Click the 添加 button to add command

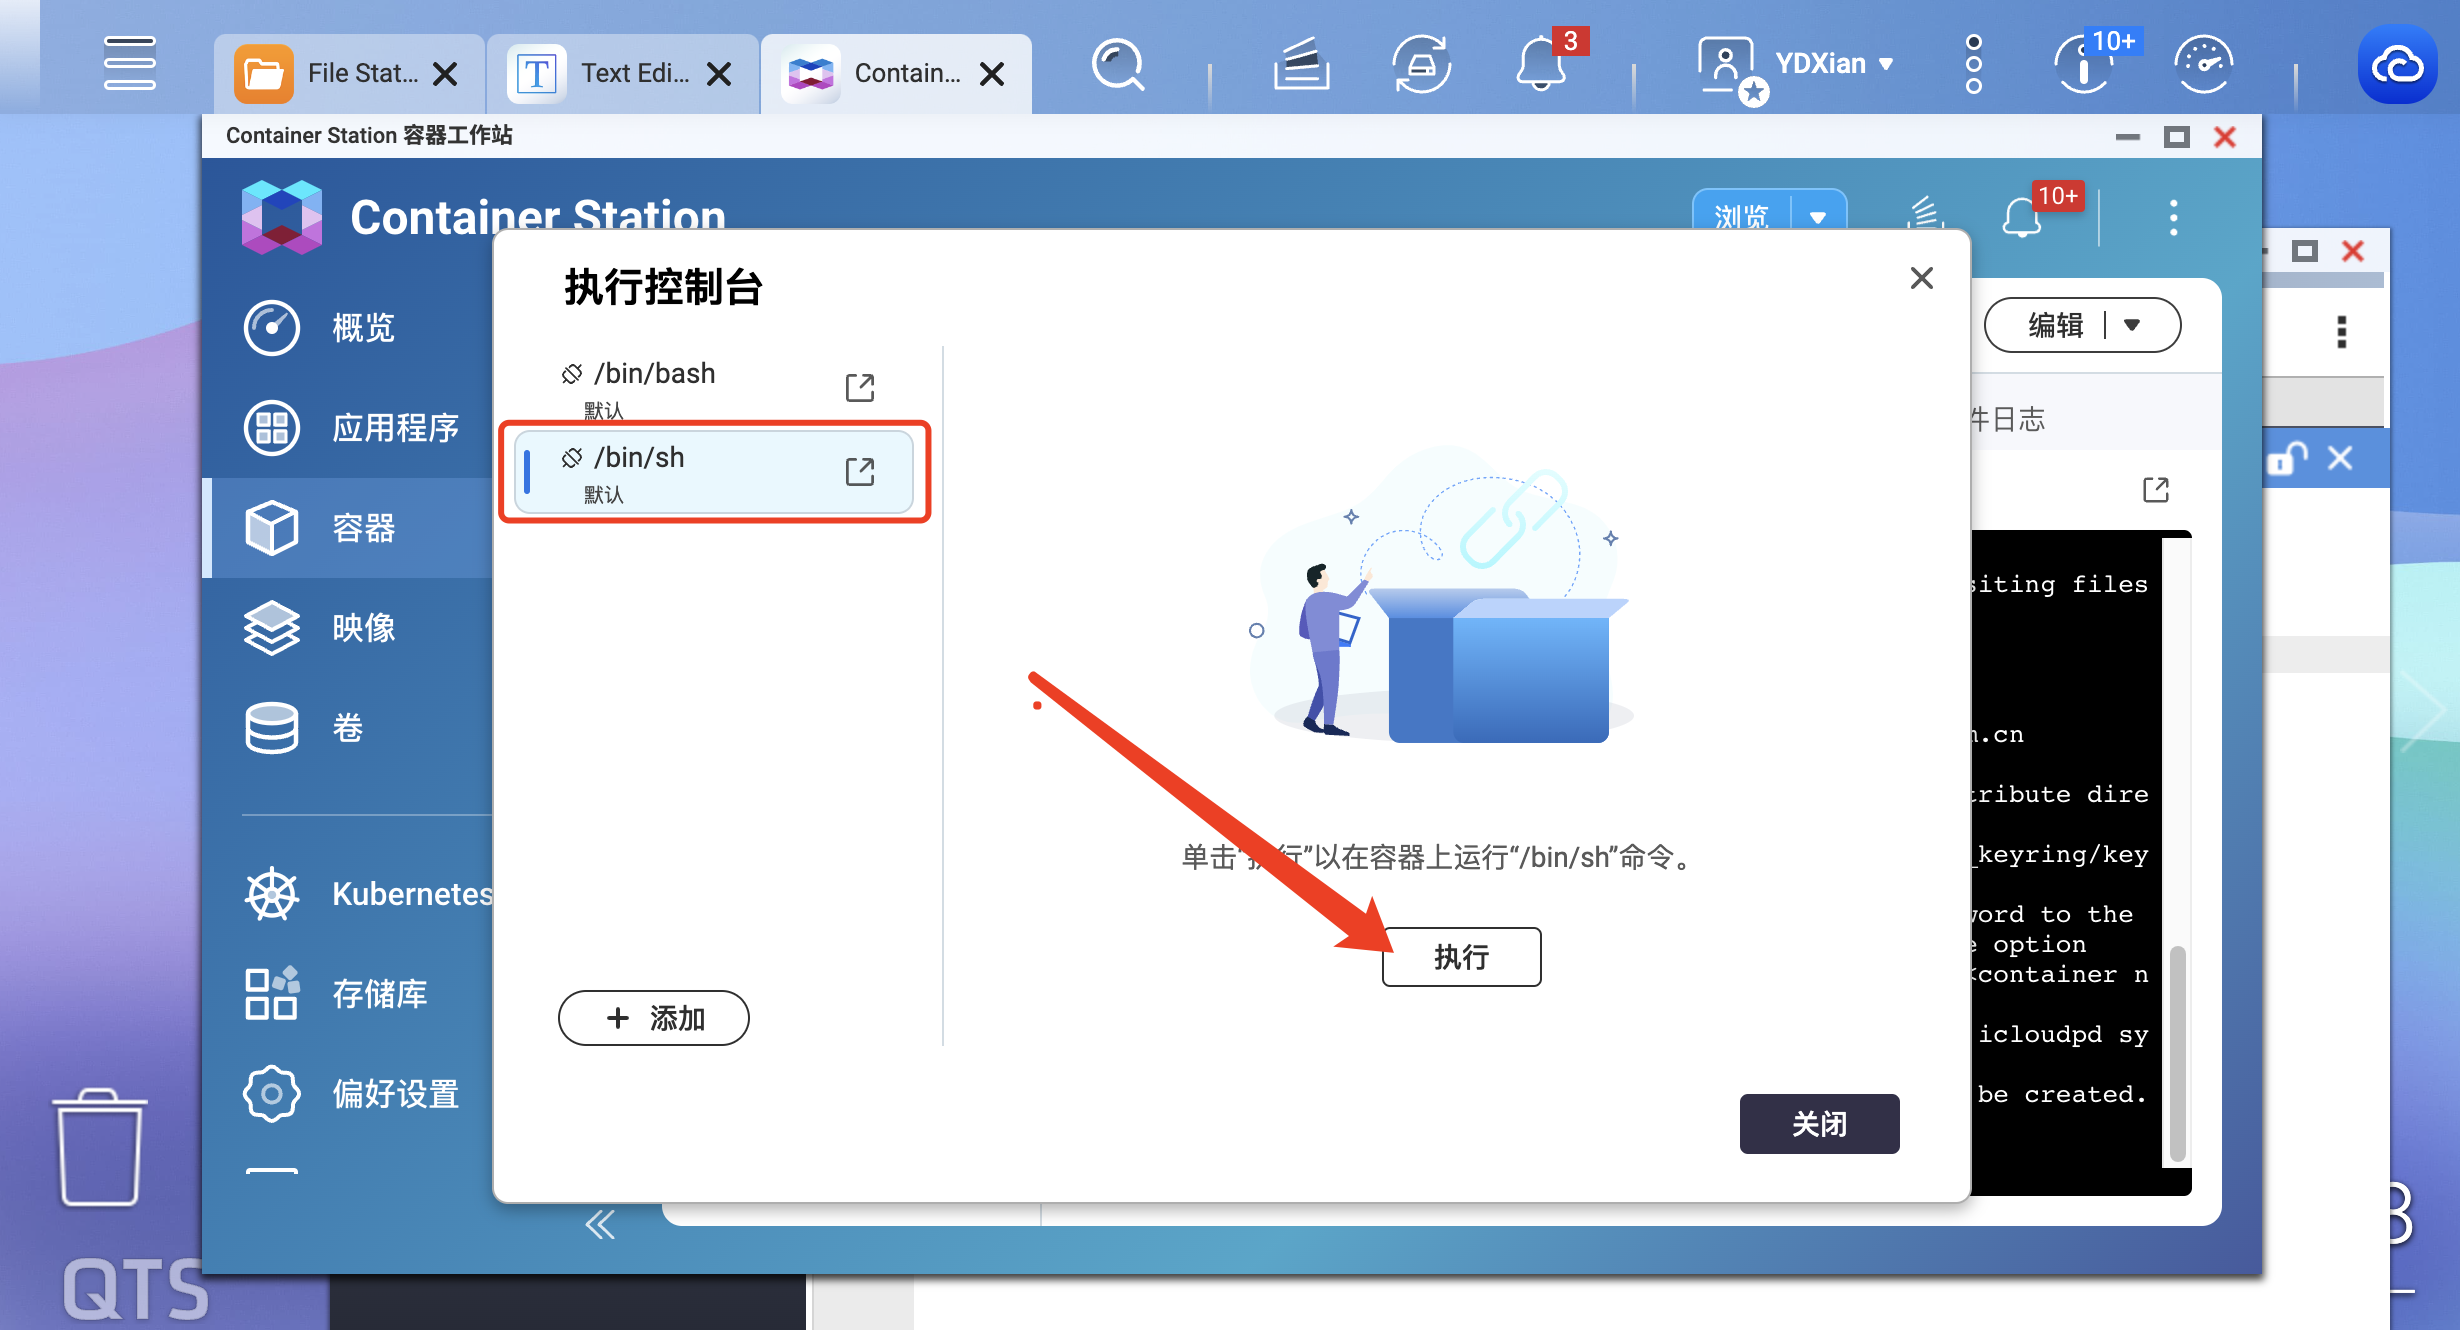tap(653, 1018)
